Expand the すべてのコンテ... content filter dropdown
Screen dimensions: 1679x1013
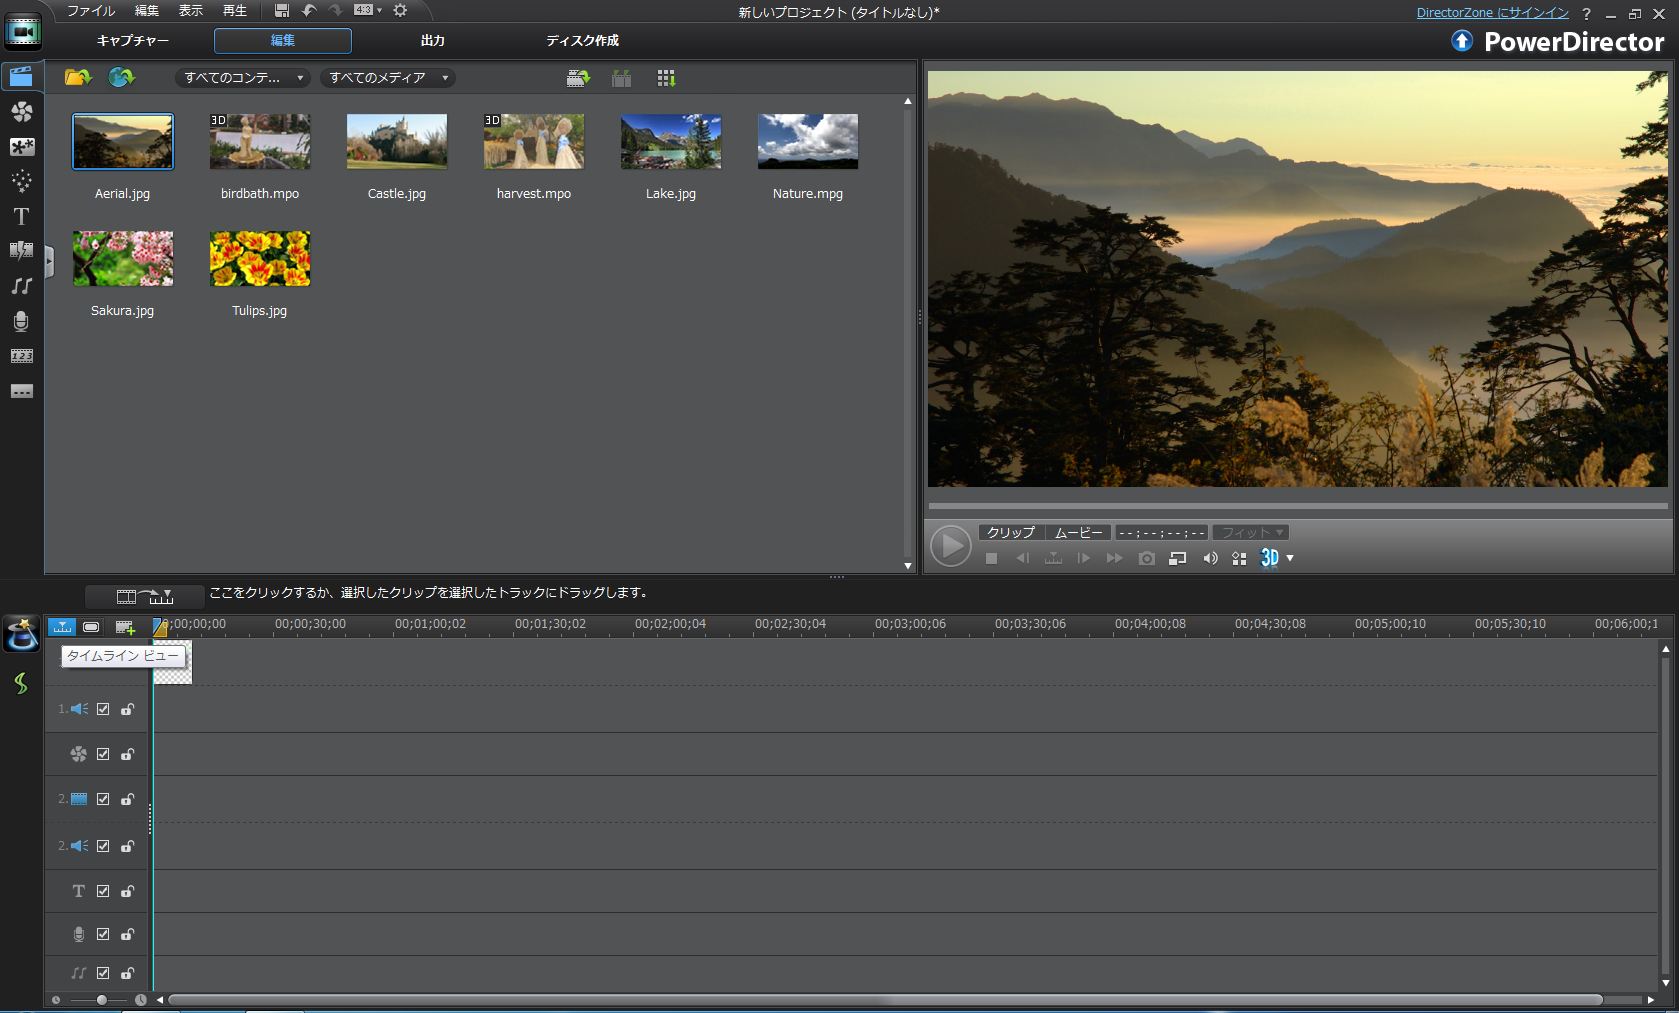pos(243,78)
